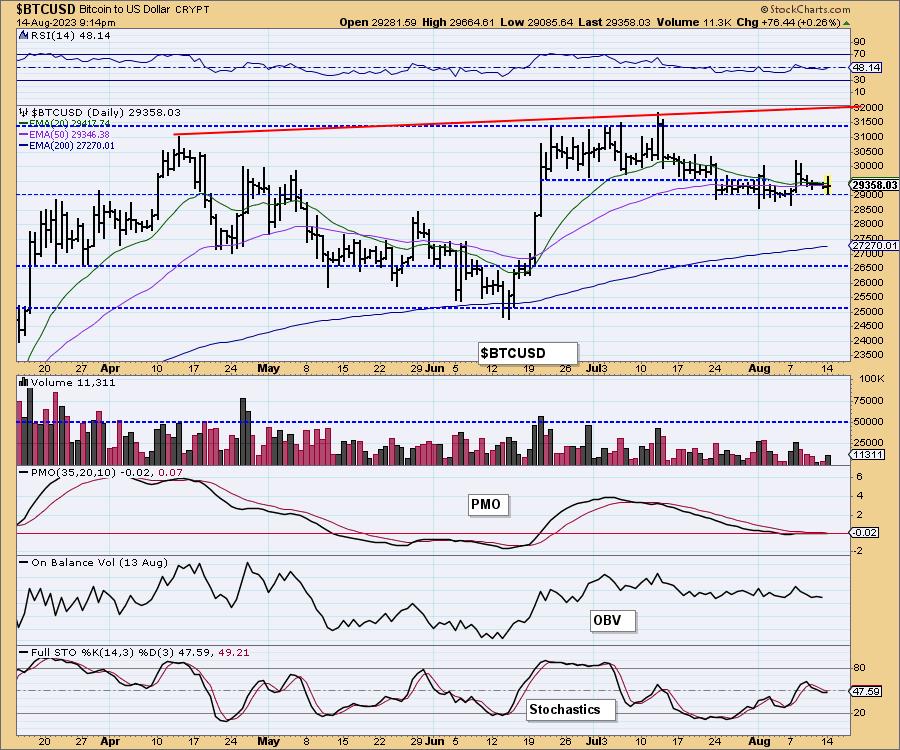The image size is (900, 750).
Task: Click the RSI(14) legend icon
Action: click(x=23, y=35)
